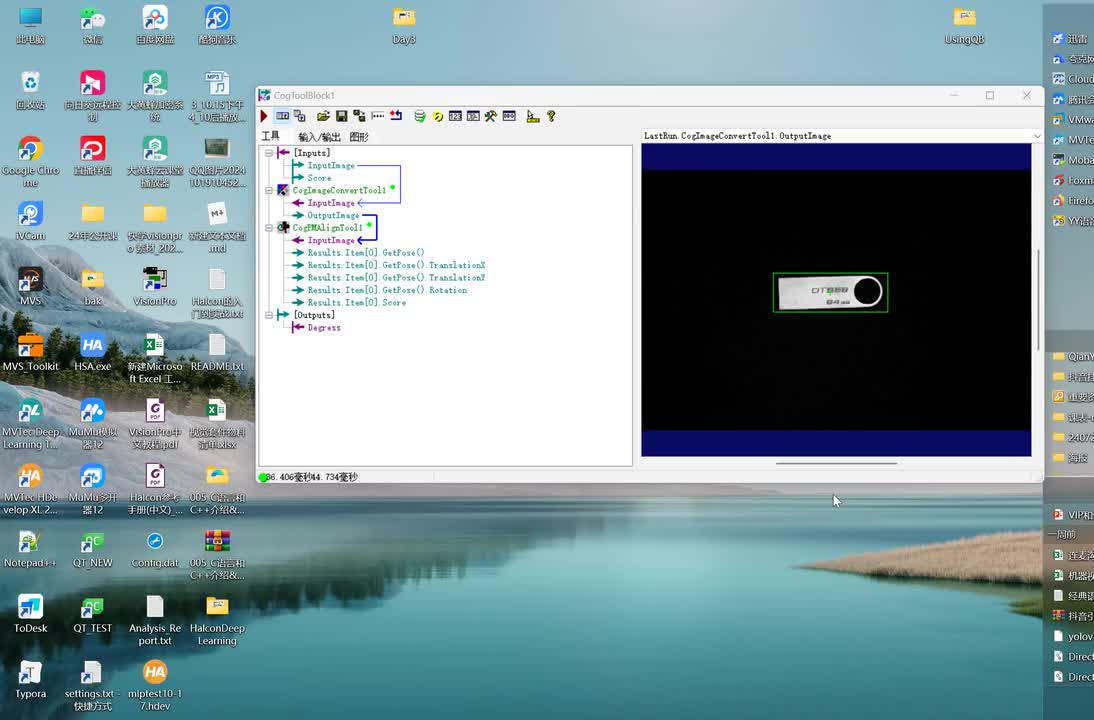This screenshot has width=1094, height=720.
Task: Select the Score input terminal
Action: tap(320, 178)
